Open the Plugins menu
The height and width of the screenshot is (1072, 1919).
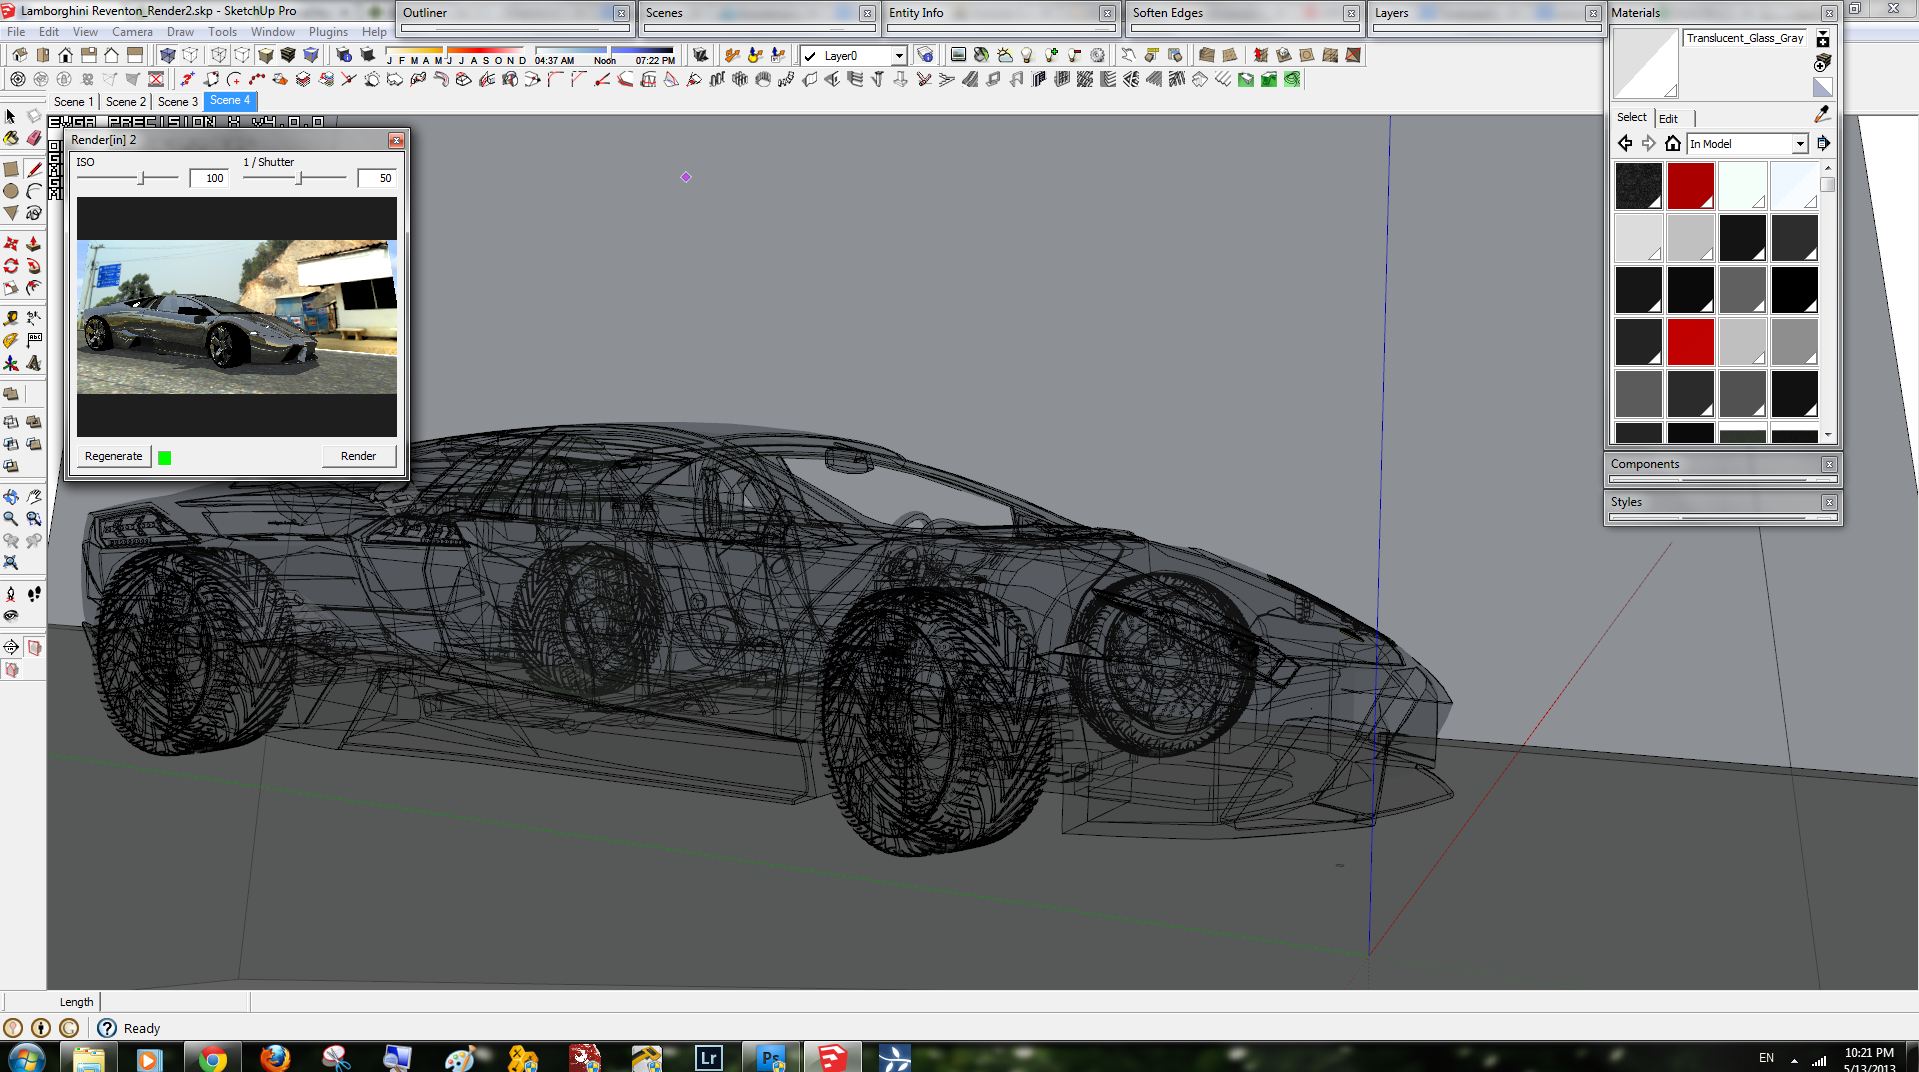(328, 32)
